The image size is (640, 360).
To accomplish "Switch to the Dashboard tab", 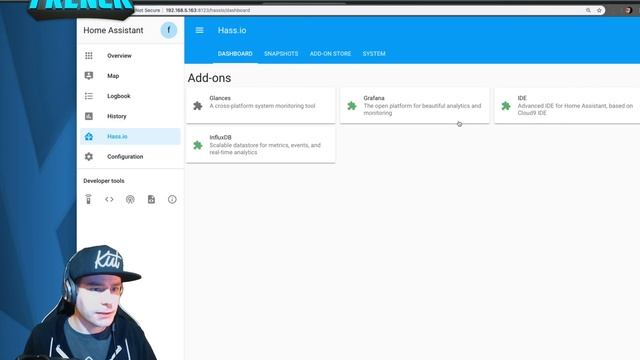I will [235, 53].
